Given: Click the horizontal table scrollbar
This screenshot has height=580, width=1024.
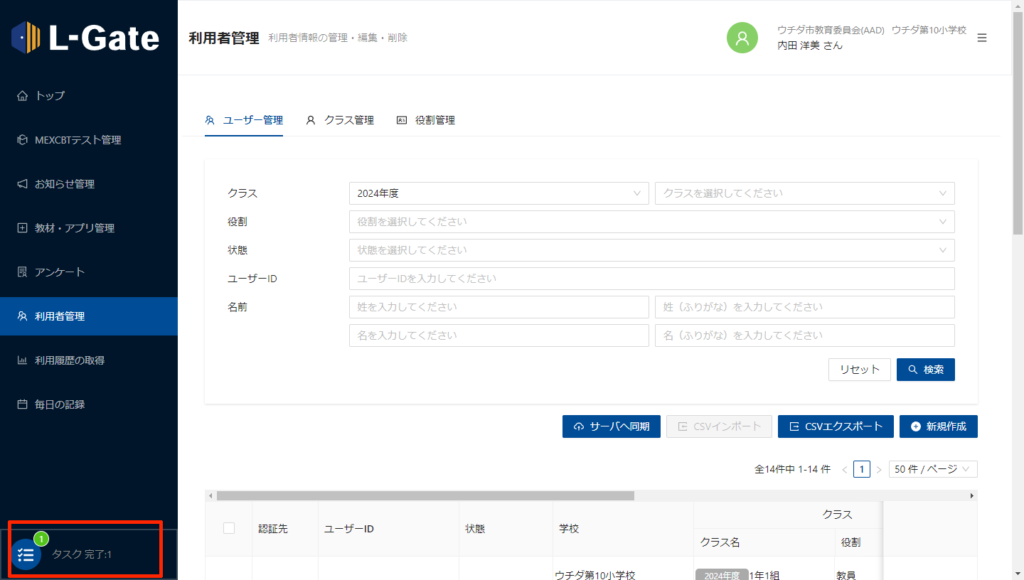Looking at the screenshot, I should point(425,495).
